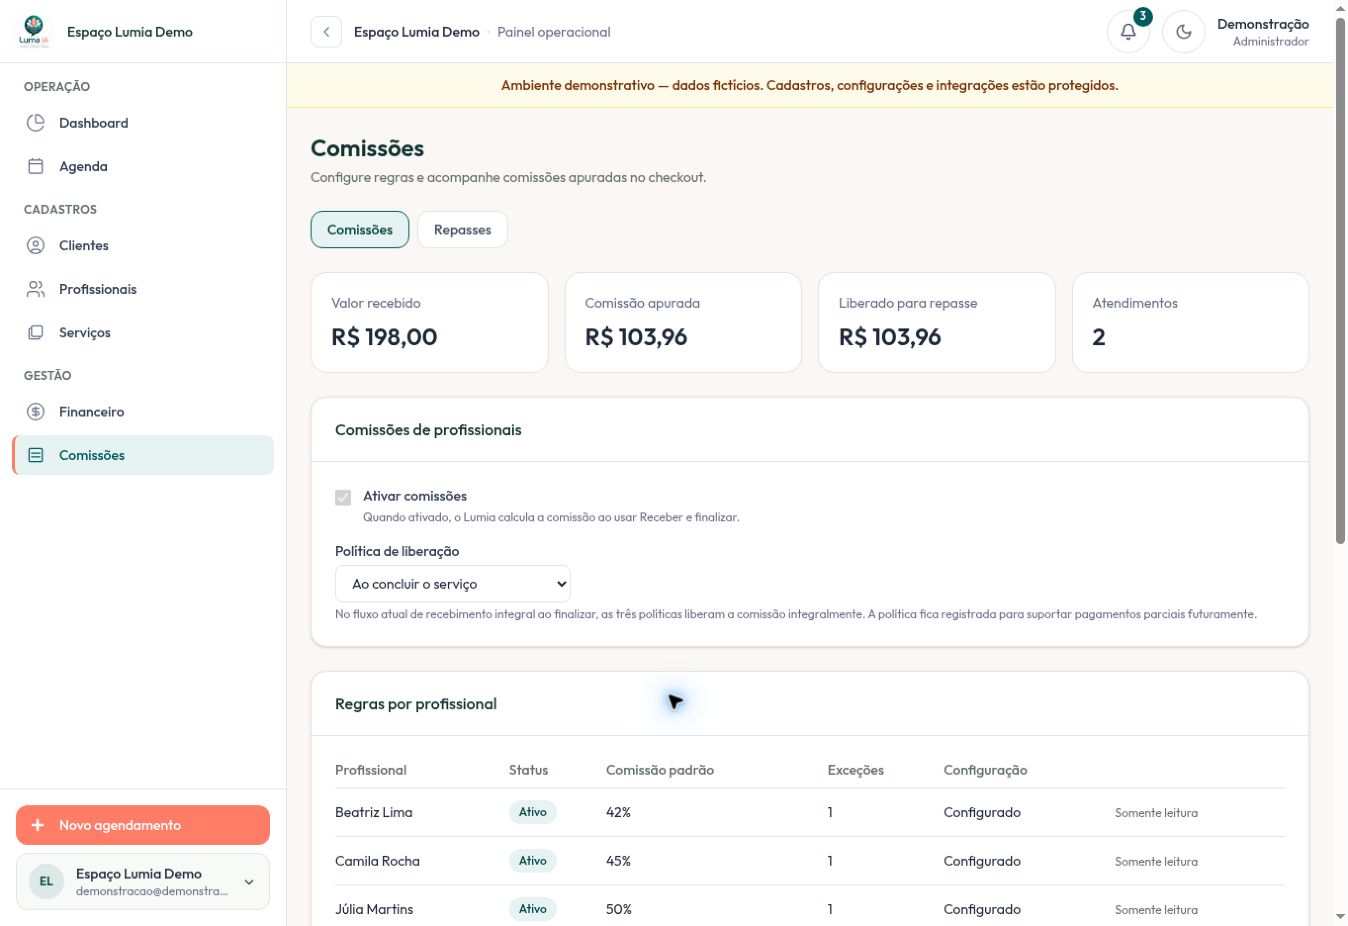Toggle the Ativar comissões checkbox

pyautogui.click(x=343, y=497)
